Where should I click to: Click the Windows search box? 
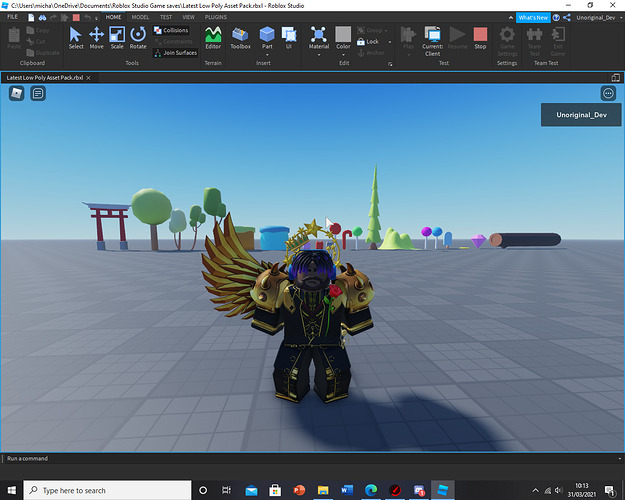pyautogui.click(x=108, y=490)
